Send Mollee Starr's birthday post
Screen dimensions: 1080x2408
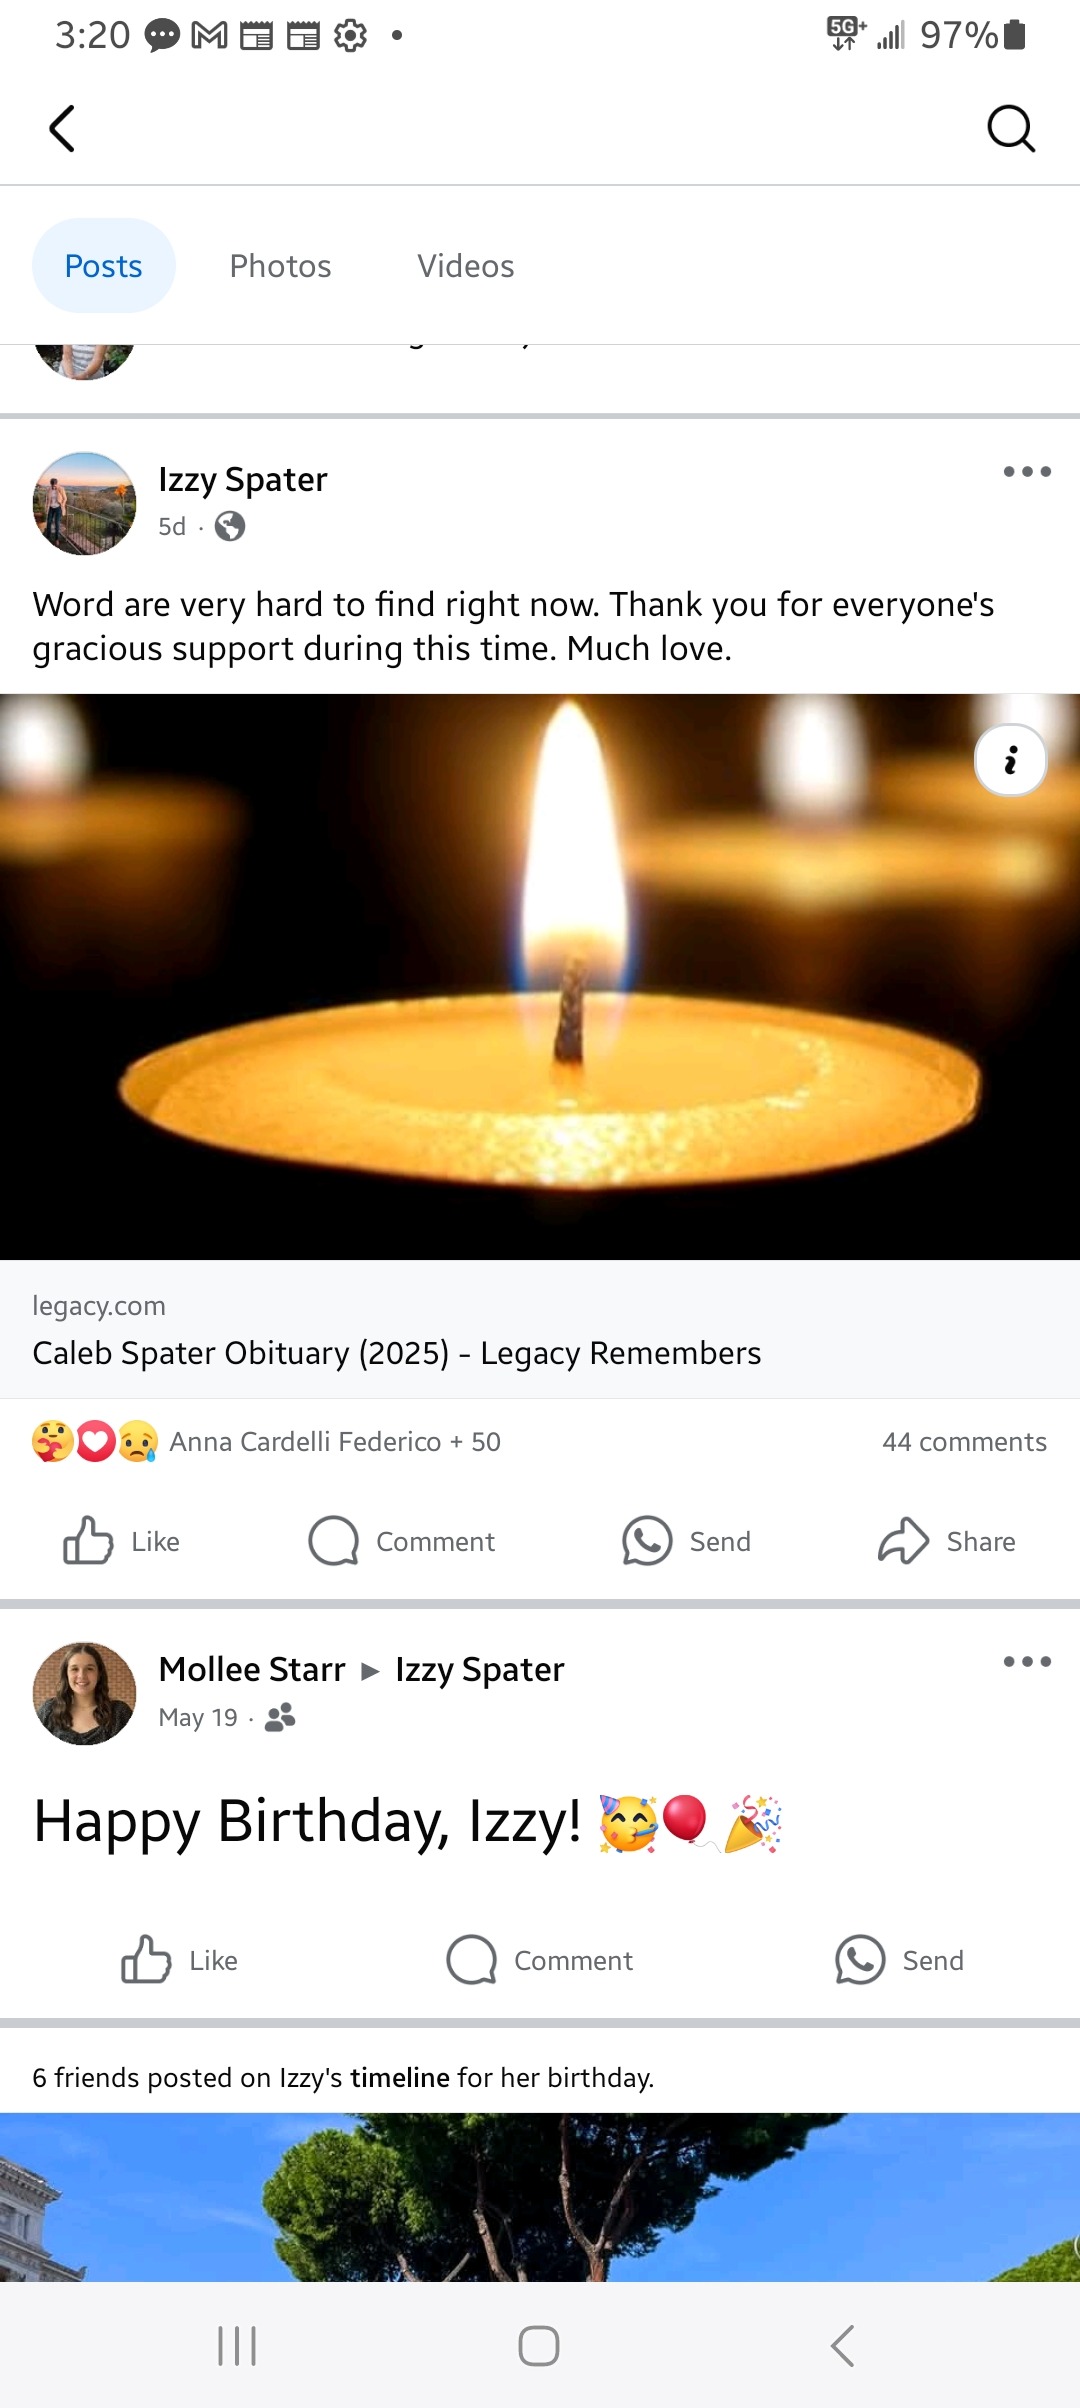click(x=900, y=1960)
